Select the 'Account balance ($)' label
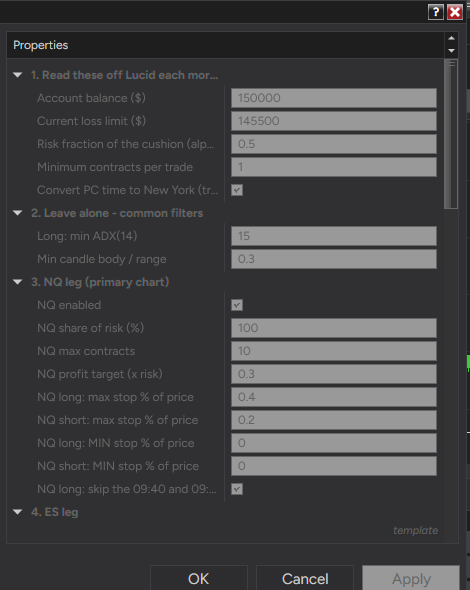 point(91,98)
